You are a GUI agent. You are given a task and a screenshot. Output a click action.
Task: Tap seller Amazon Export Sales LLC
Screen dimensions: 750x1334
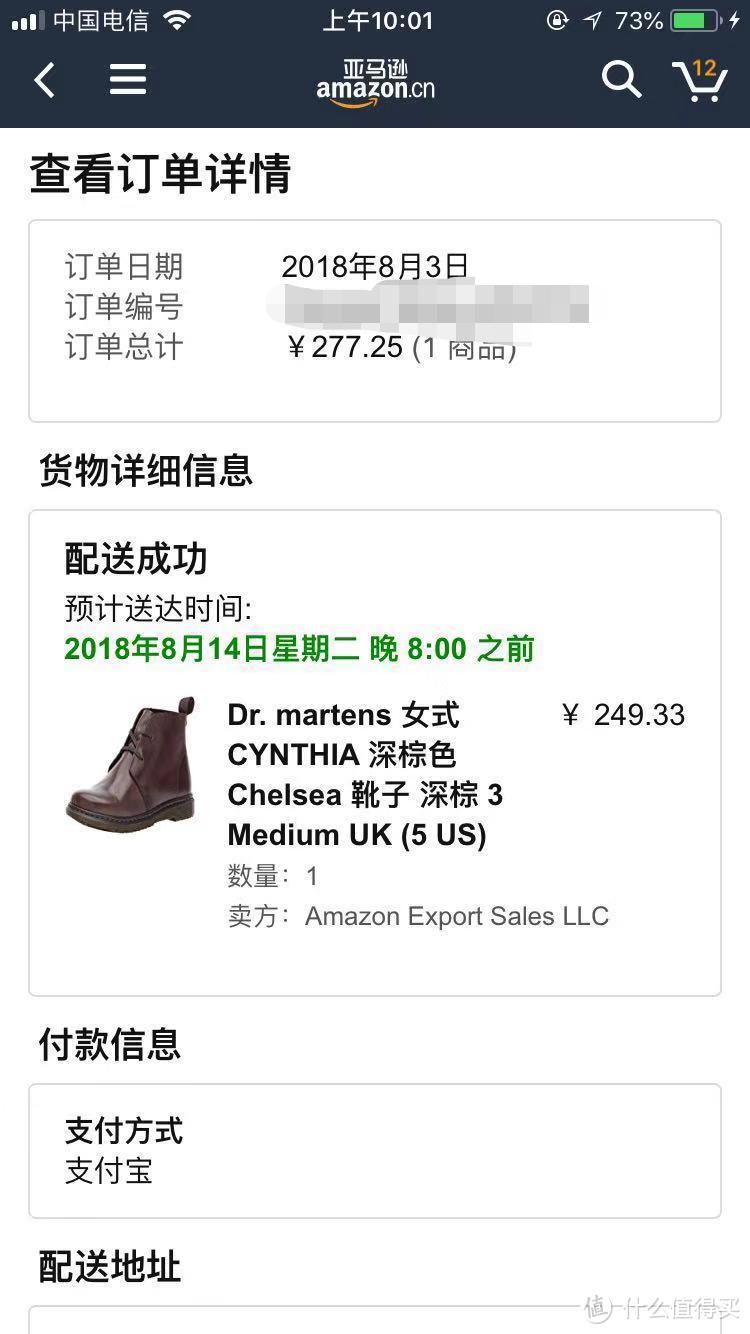pyautogui.click(x=457, y=916)
